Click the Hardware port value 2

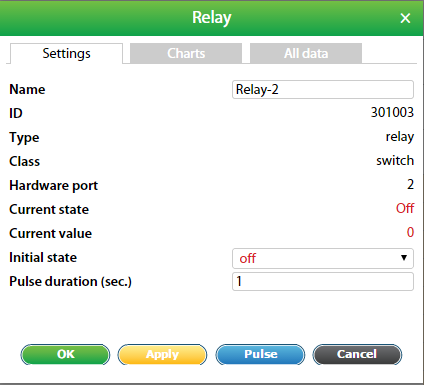tap(410, 184)
